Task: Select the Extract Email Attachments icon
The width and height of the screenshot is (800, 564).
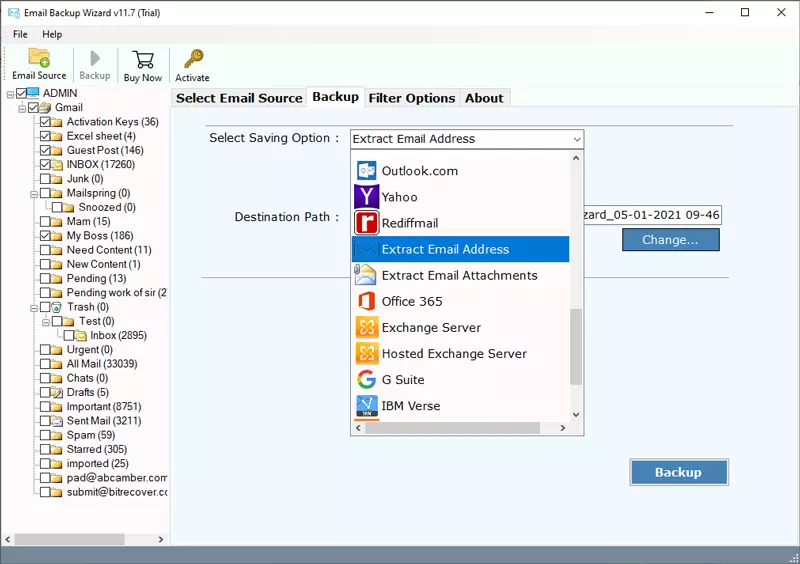Action: click(x=365, y=275)
